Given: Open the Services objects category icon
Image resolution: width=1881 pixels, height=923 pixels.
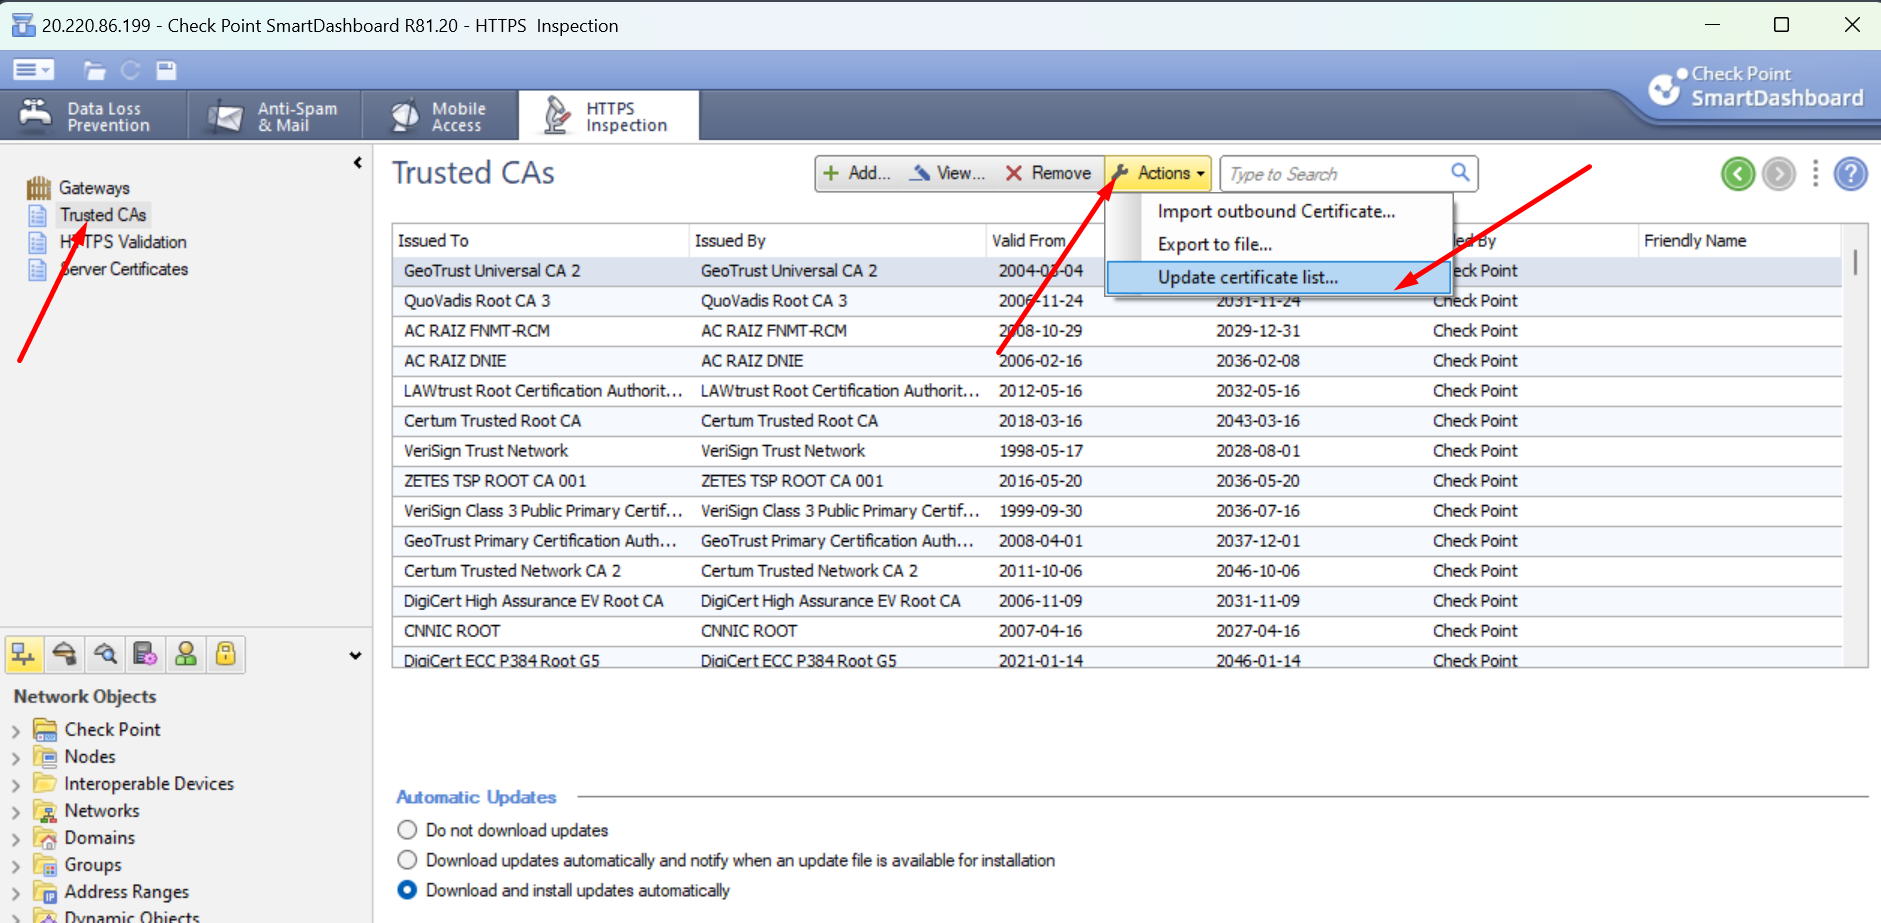Looking at the screenshot, I should tap(65, 654).
